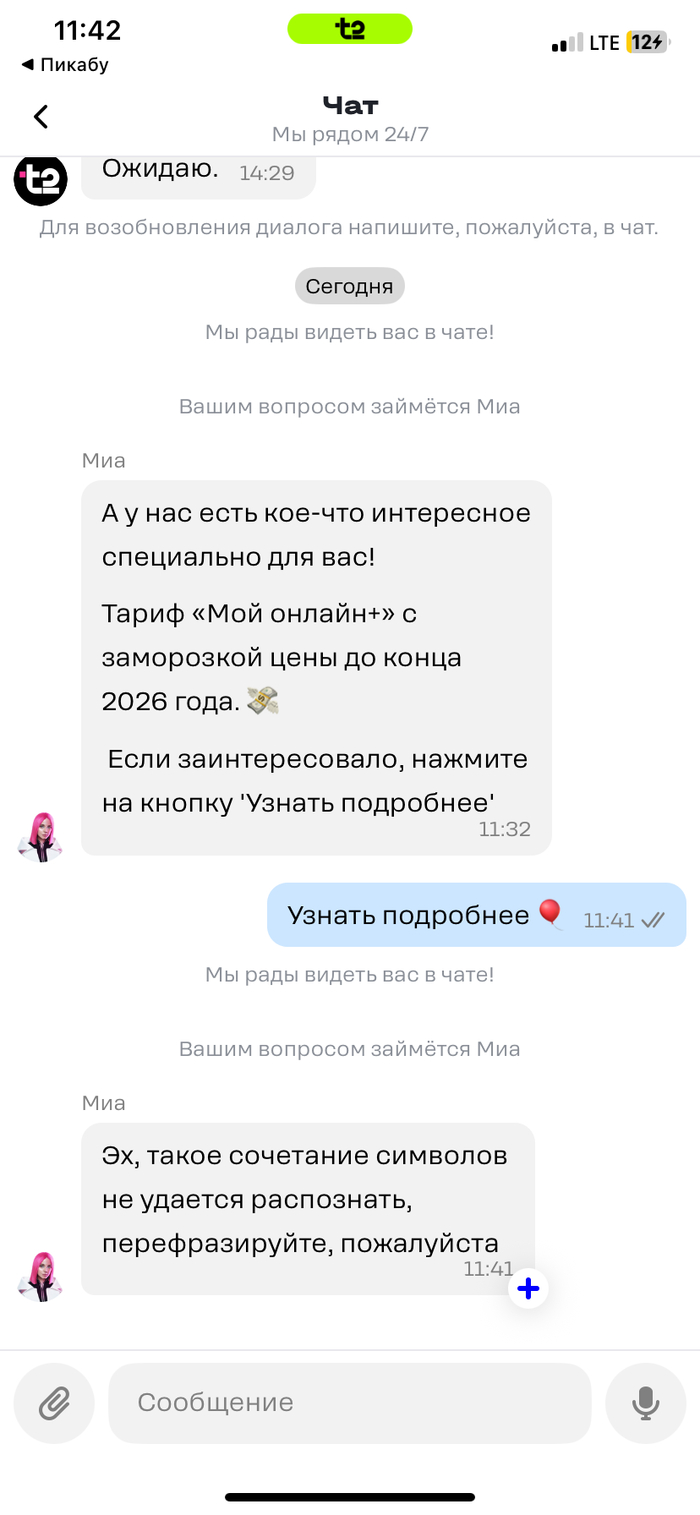Tap the home indicator bar at bottom
This screenshot has width=700, height=1515.
point(350,1497)
